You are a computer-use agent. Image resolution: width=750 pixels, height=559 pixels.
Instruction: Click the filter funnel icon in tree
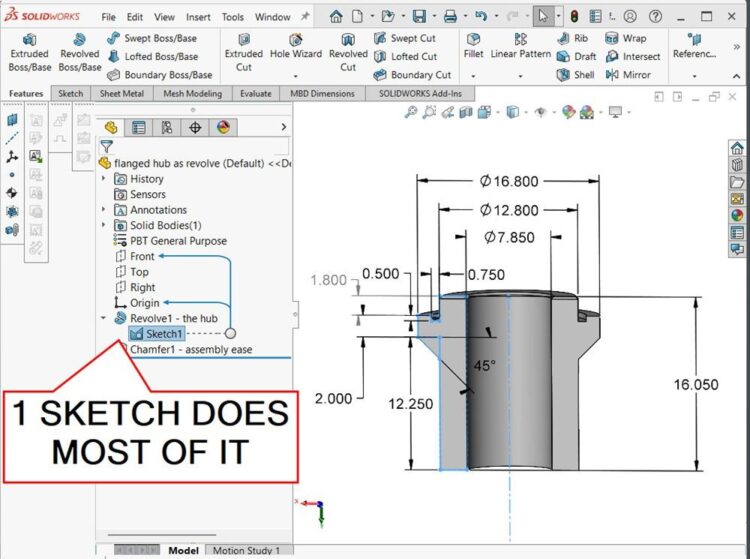pyautogui.click(x=107, y=146)
